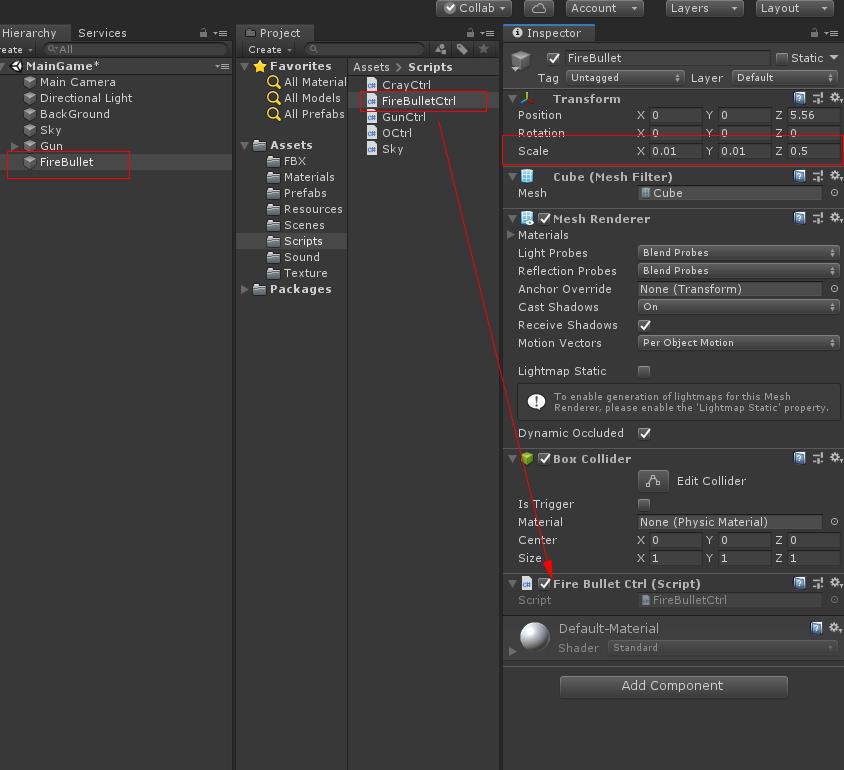
Task: Open Mesh Renderer gear menu
Action: [x=835, y=218]
